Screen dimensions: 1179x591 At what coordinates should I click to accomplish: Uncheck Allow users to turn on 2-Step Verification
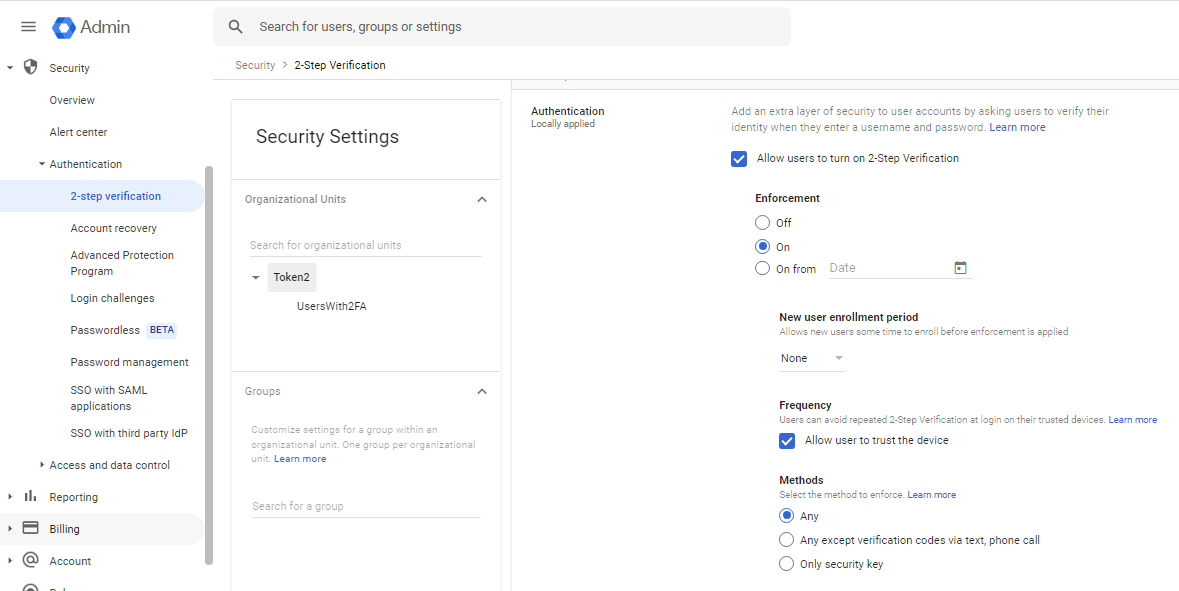click(x=739, y=159)
